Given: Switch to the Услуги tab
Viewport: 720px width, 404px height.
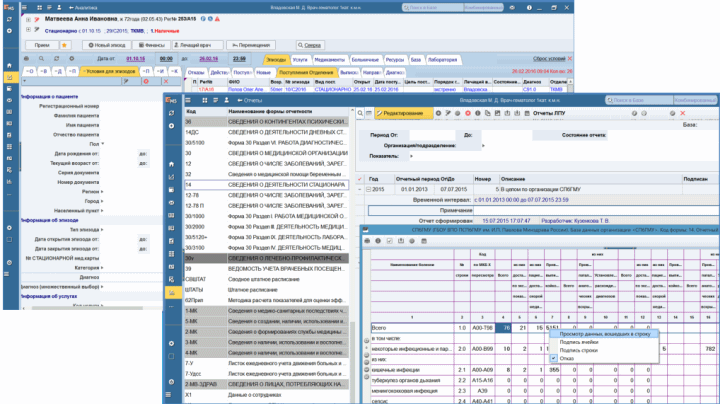Looking at the screenshot, I should (x=300, y=60).
